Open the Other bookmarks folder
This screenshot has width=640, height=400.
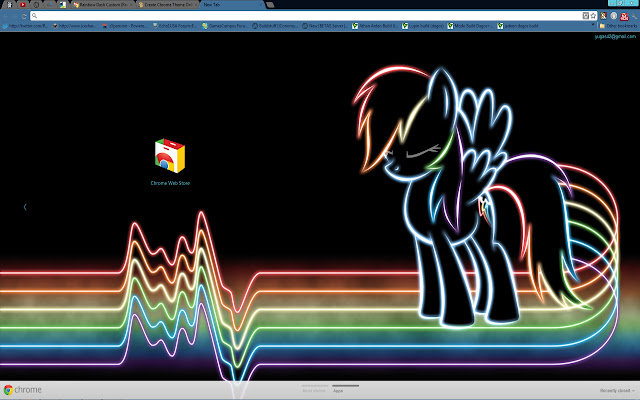618,26
